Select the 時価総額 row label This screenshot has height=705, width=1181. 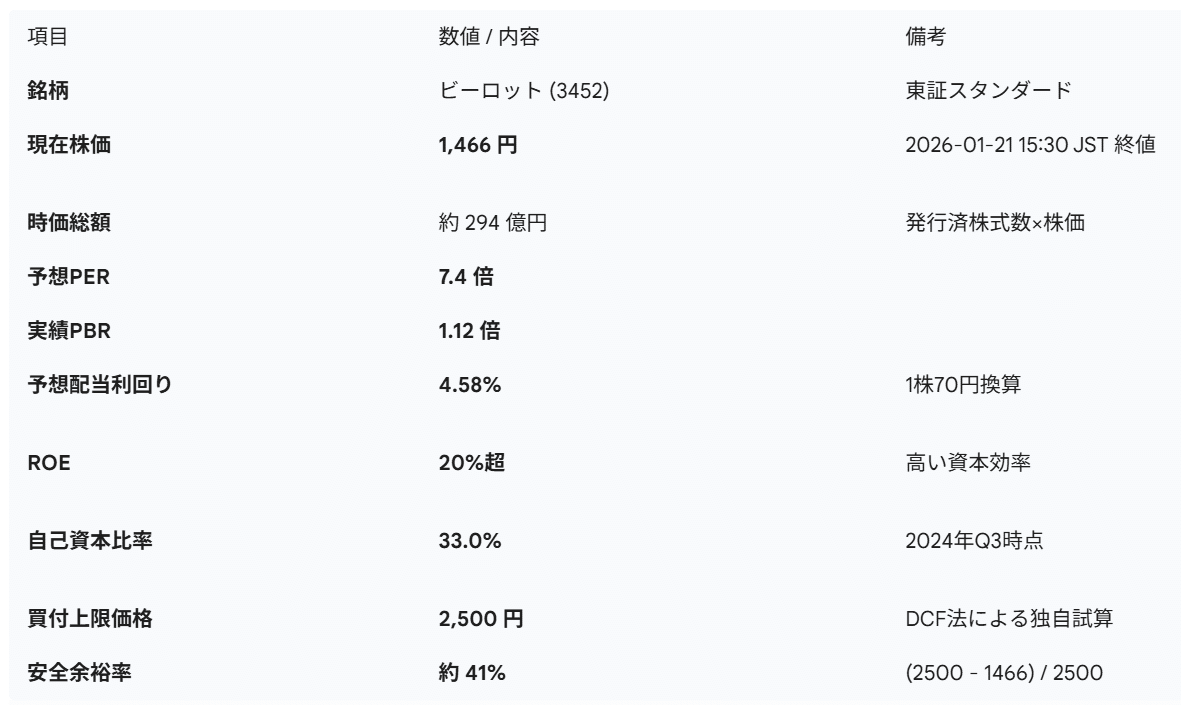pos(68,223)
